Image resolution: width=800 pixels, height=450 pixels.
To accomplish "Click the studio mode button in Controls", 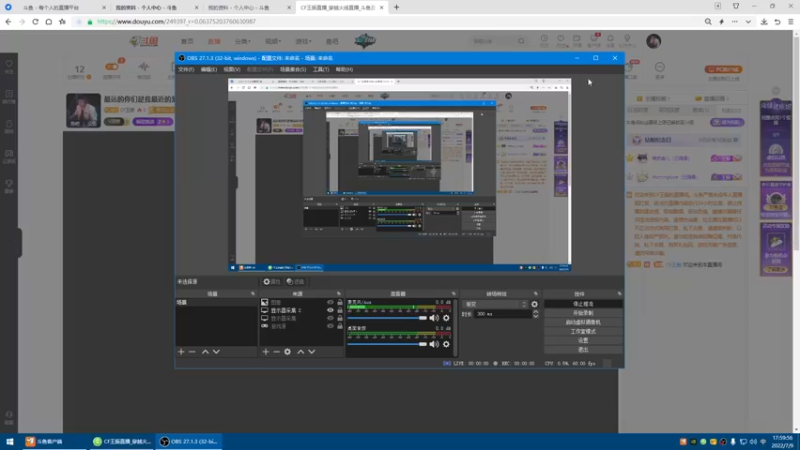I will point(583,332).
